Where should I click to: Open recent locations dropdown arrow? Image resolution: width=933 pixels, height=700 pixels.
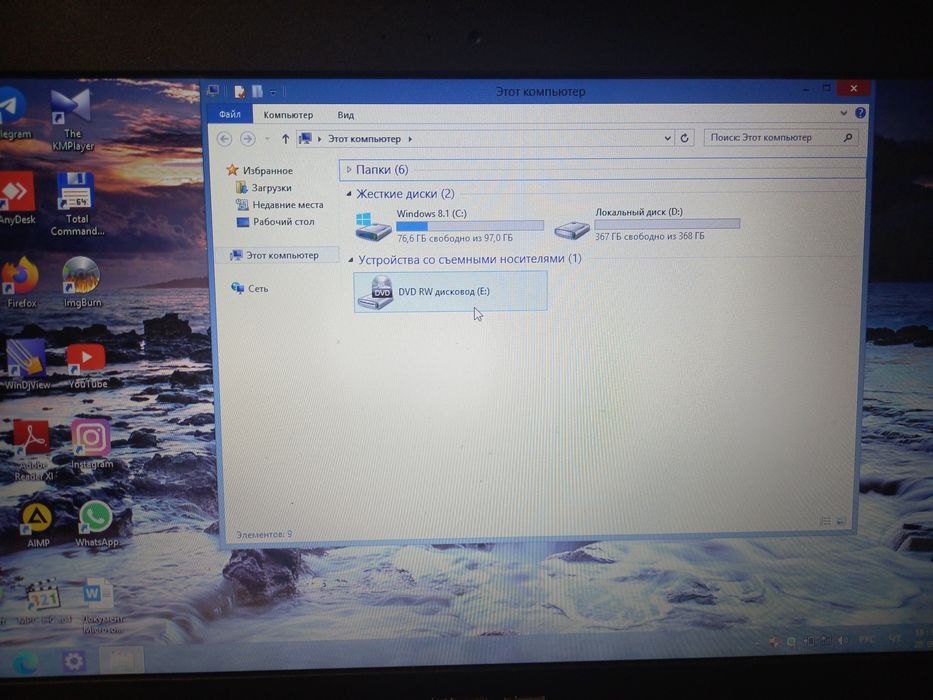268,139
